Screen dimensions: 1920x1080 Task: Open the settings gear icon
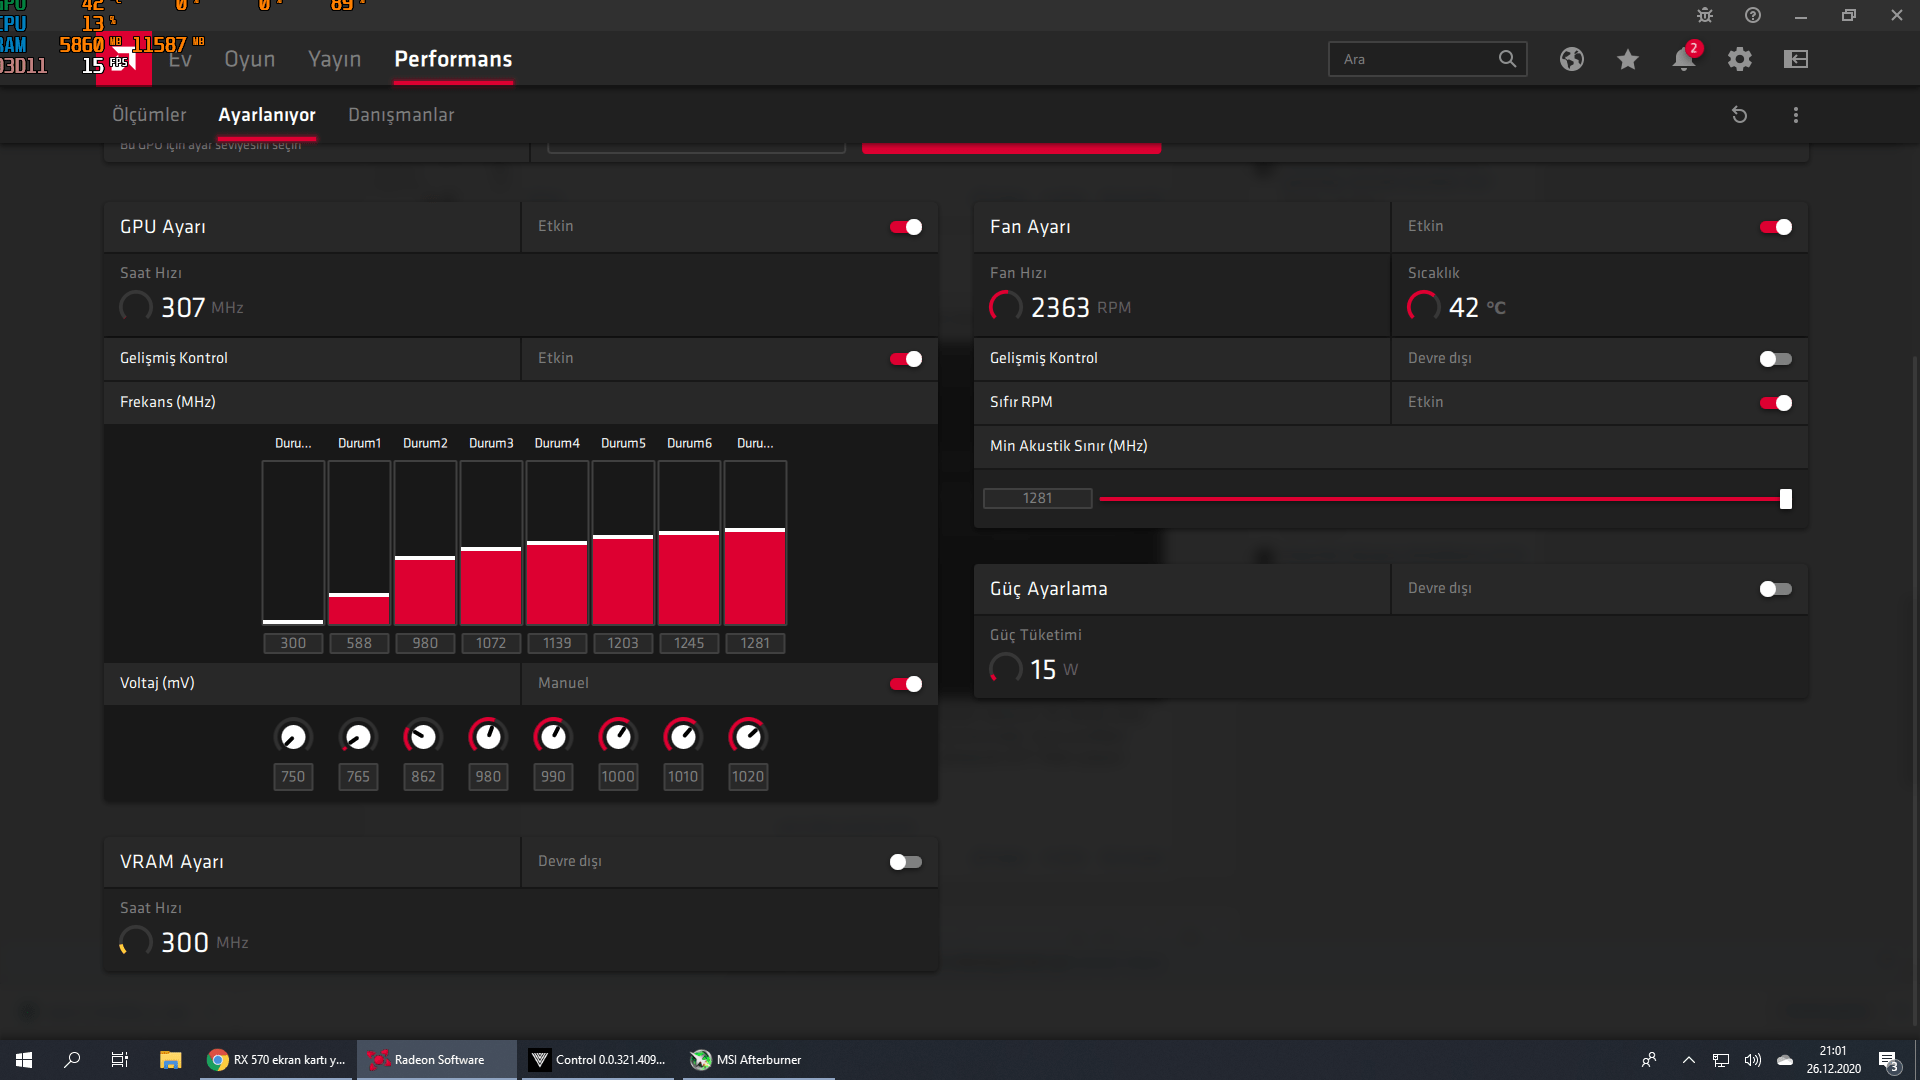(x=1739, y=59)
